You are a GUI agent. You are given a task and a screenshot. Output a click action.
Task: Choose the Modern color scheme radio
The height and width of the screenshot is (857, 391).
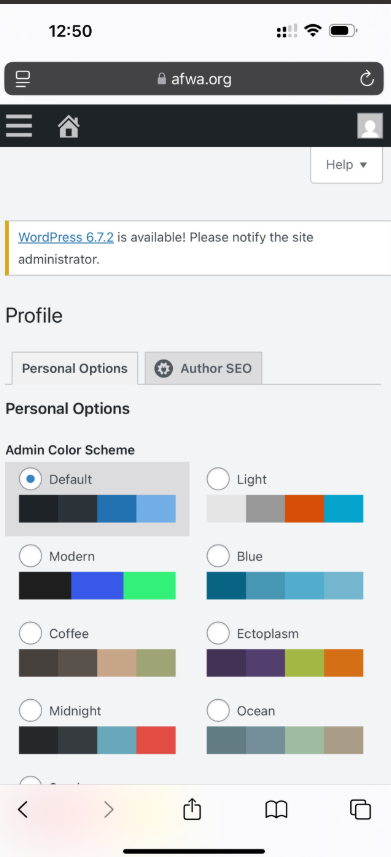(x=30, y=556)
